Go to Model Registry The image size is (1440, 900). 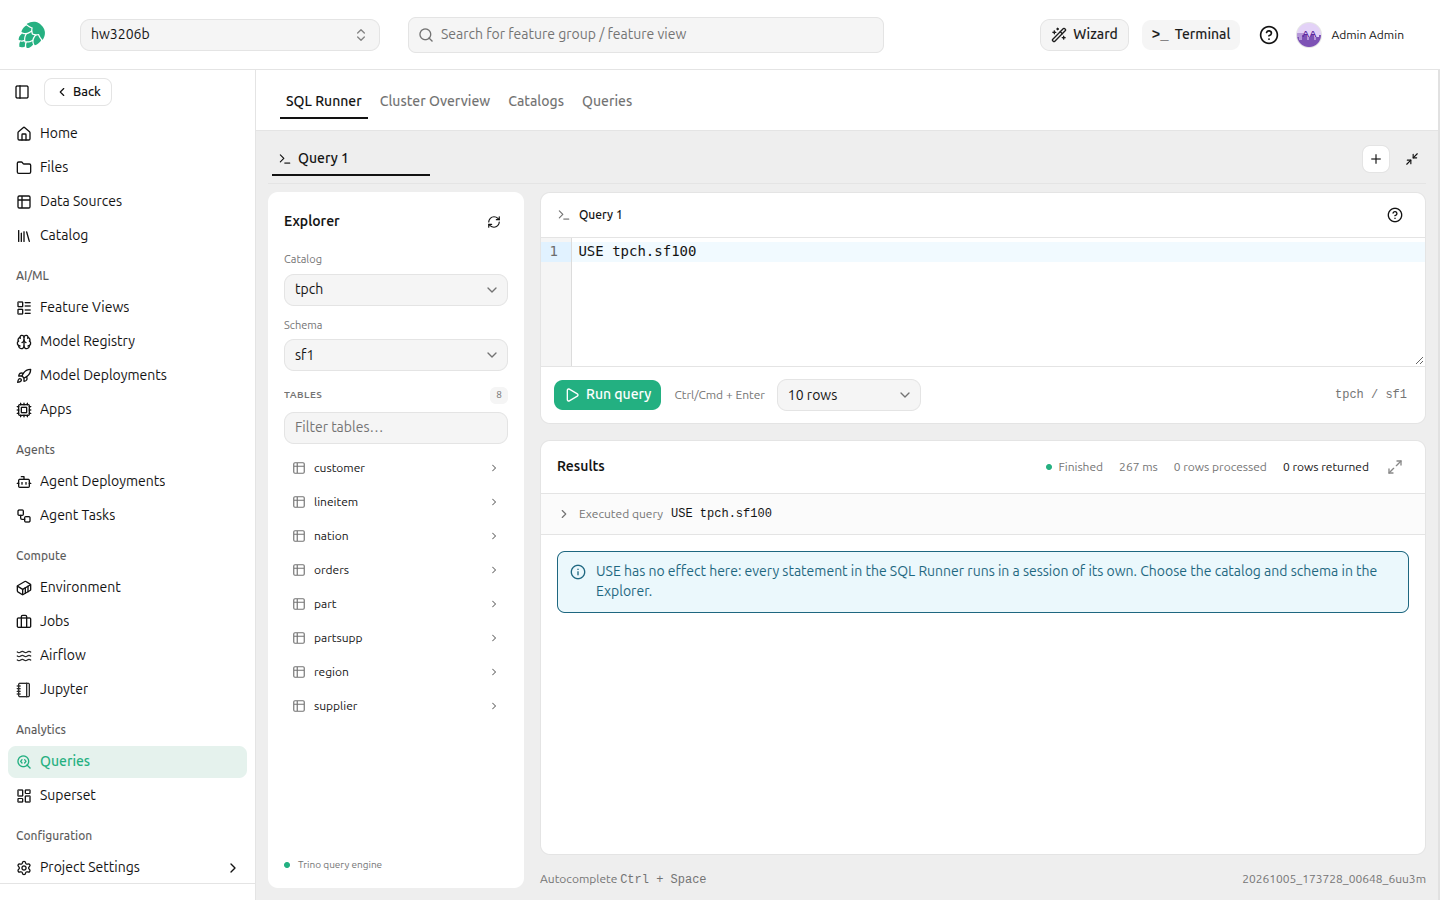coord(127,341)
